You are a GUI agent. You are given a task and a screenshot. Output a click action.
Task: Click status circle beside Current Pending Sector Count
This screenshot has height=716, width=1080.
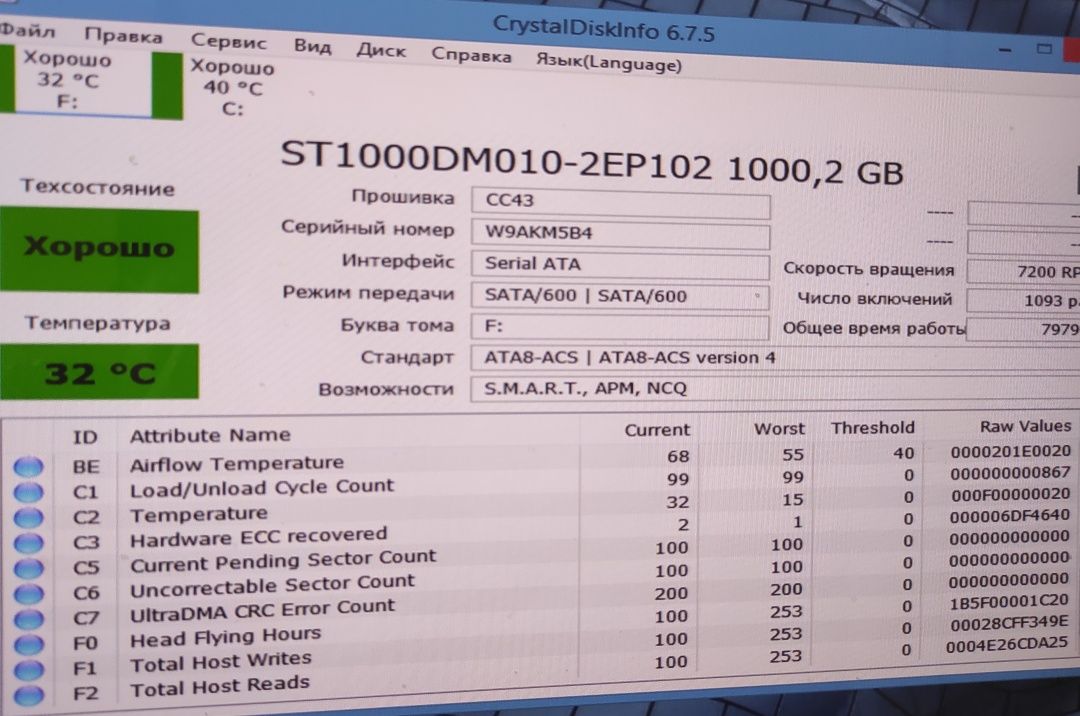[28, 568]
